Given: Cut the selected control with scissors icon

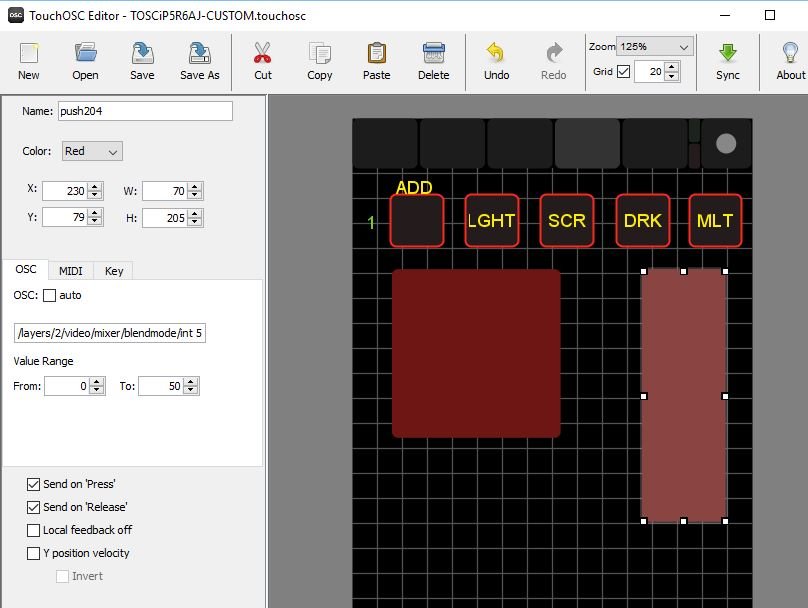Looking at the screenshot, I should coord(263,60).
